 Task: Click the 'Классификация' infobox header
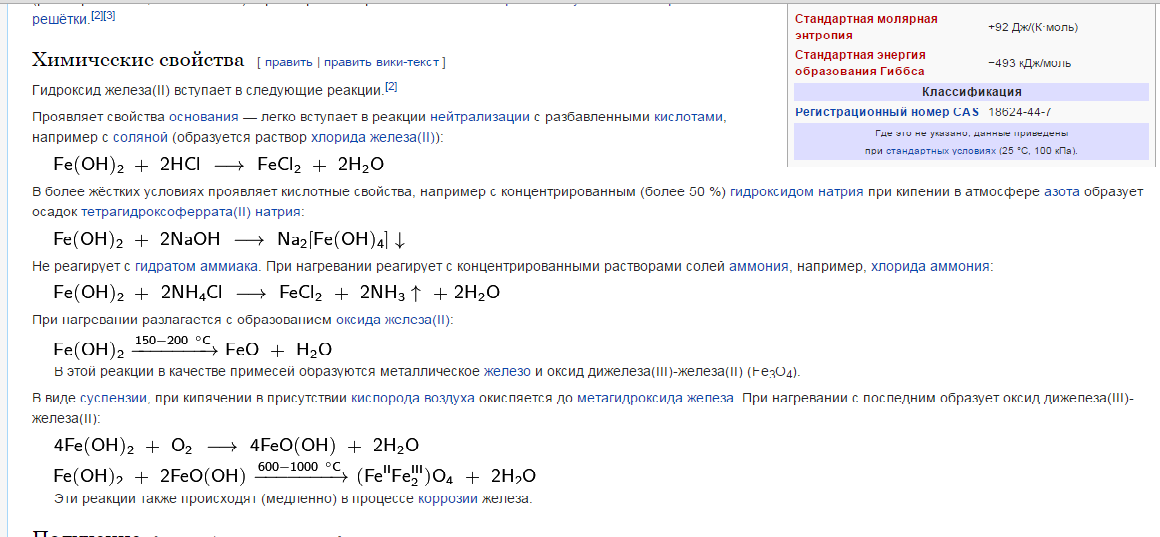tap(971, 92)
